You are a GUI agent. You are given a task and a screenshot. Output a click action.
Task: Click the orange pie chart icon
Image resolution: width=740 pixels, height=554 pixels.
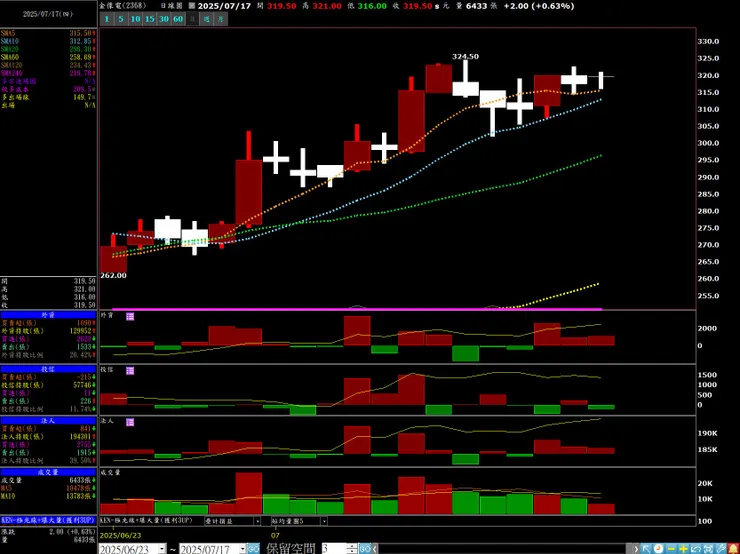(658, 549)
